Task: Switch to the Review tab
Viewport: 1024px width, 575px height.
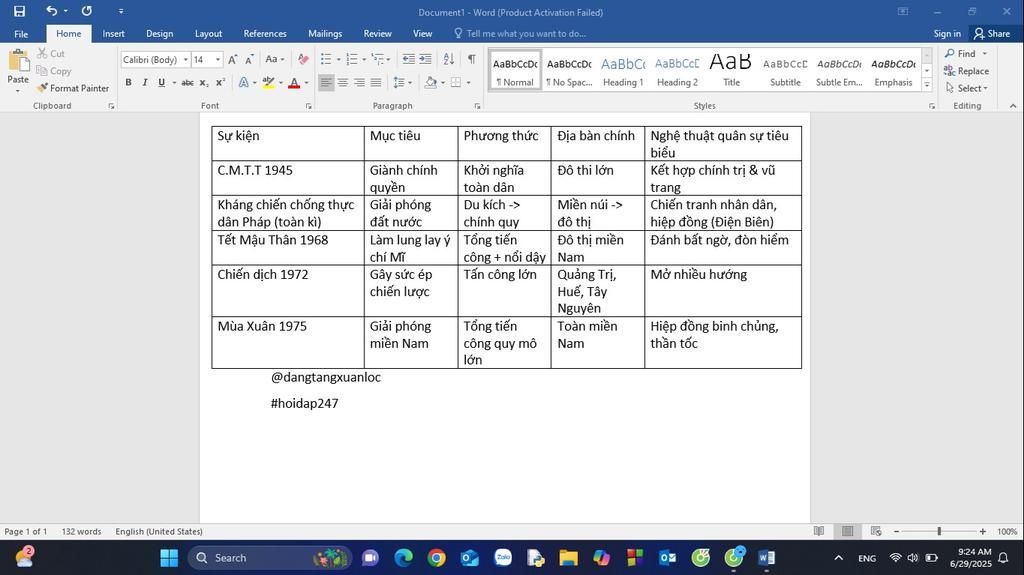Action: 377,34
